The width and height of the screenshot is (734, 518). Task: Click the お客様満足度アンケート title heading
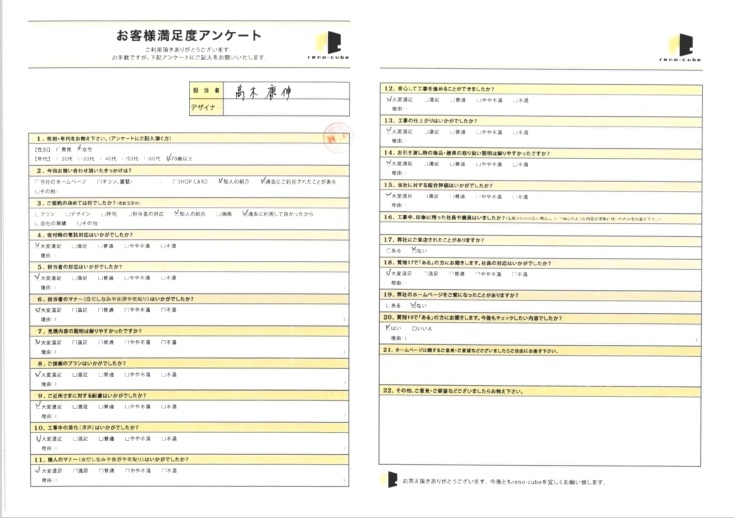point(189,36)
